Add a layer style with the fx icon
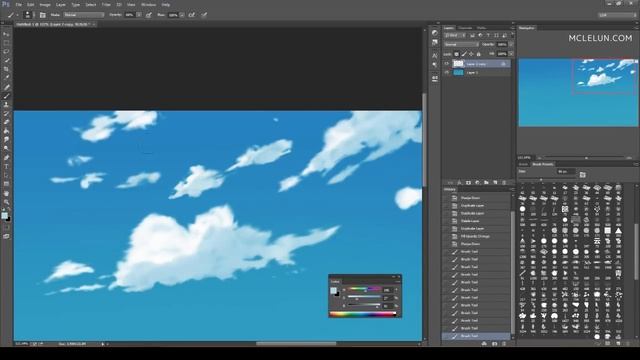 click(x=459, y=182)
